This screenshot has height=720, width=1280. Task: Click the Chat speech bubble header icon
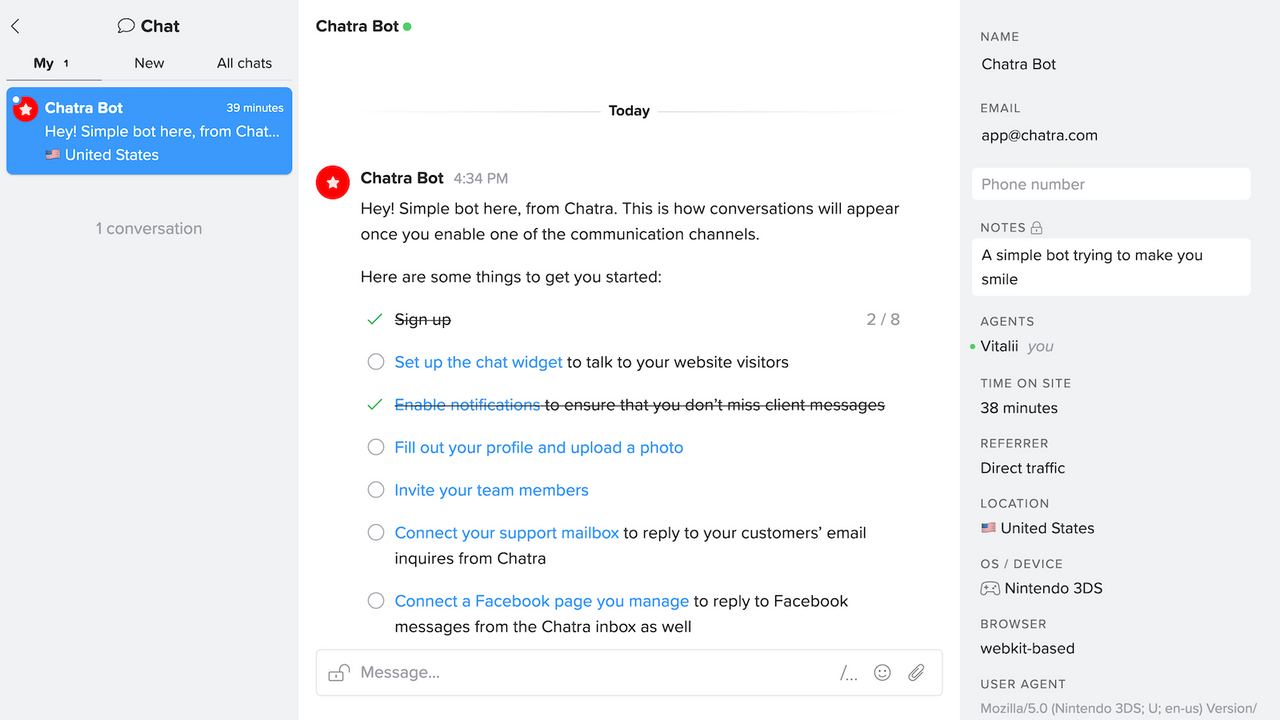coord(126,25)
